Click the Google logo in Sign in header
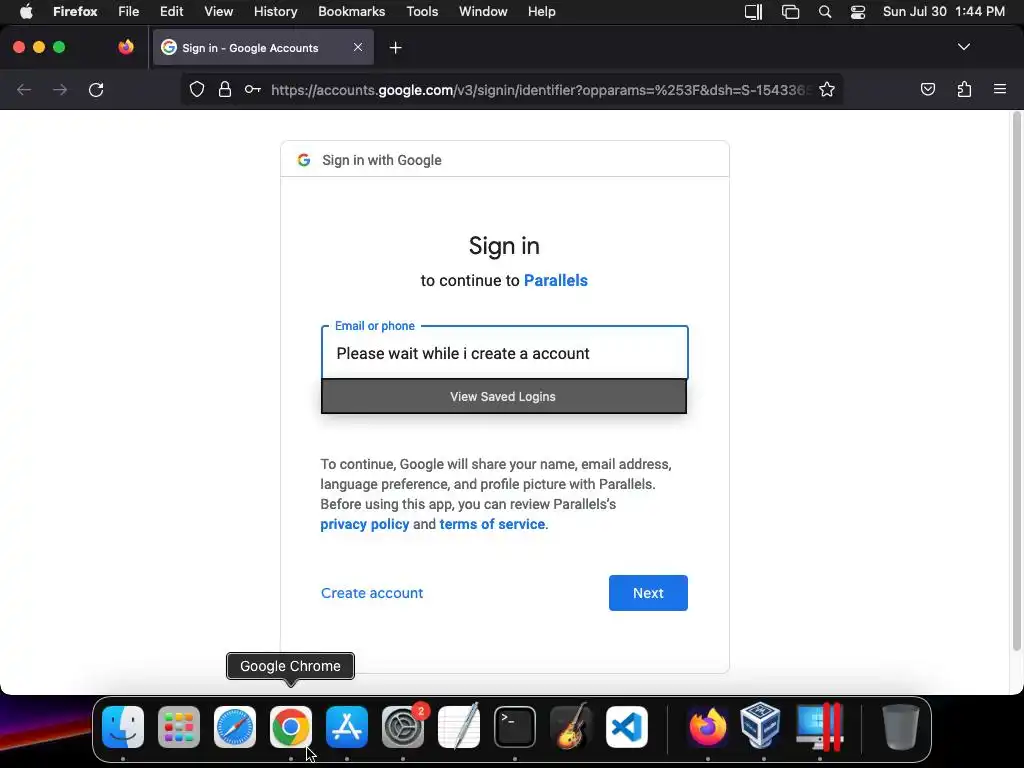This screenshot has height=768, width=1024. click(304, 160)
